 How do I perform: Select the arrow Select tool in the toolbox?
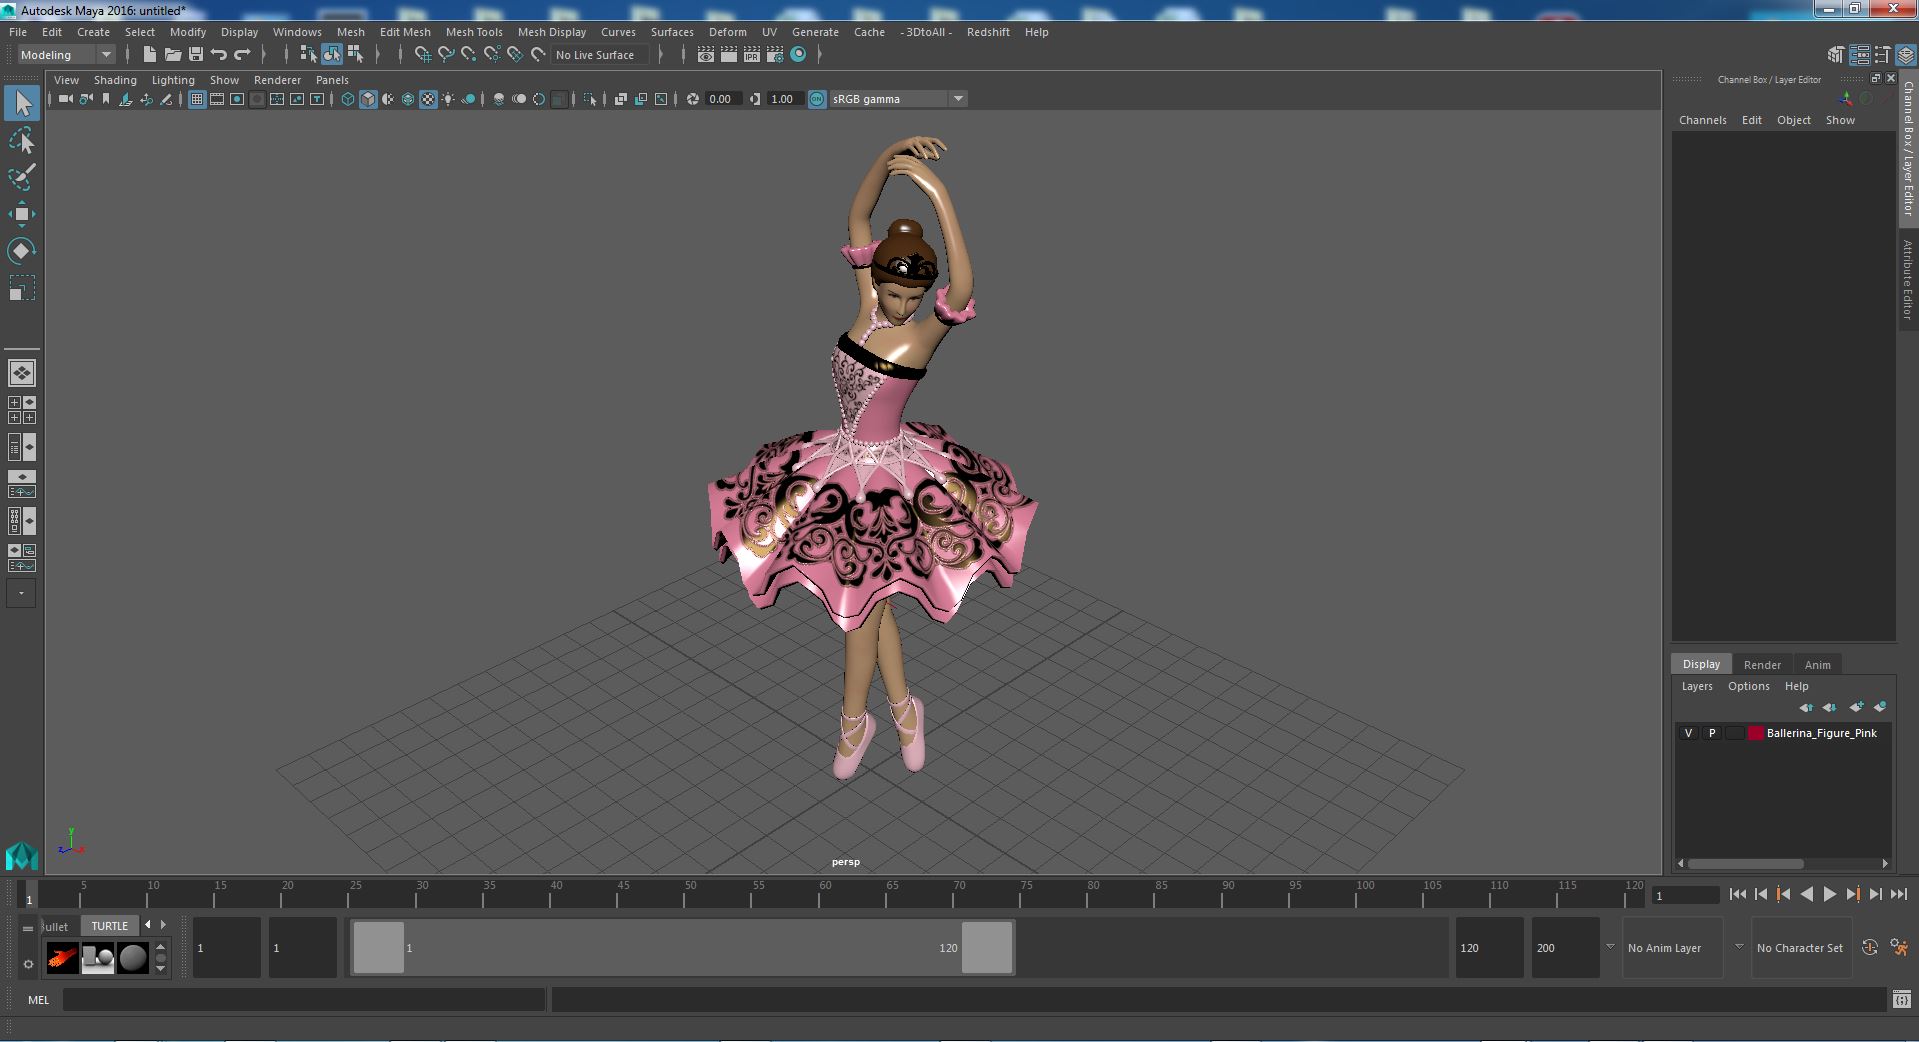pos(22,103)
